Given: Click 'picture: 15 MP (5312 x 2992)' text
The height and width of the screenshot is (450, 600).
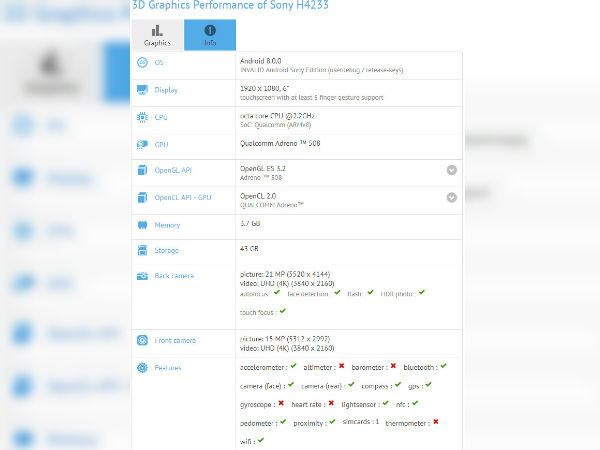Looking at the screenshot, I should click(x=285, y=339).
